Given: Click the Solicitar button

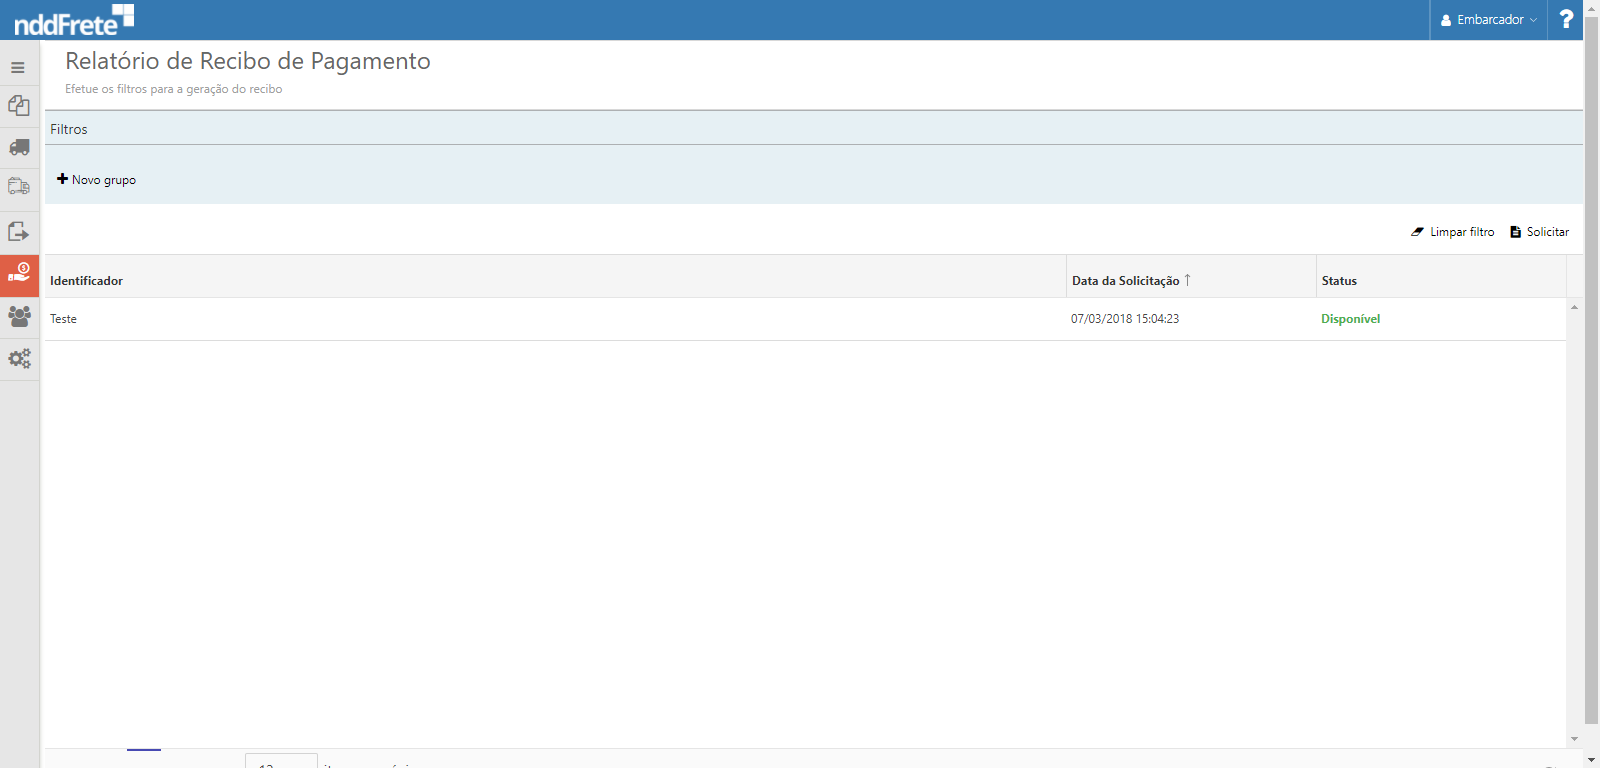Looking at the screenshot, I should (1539, 232).
